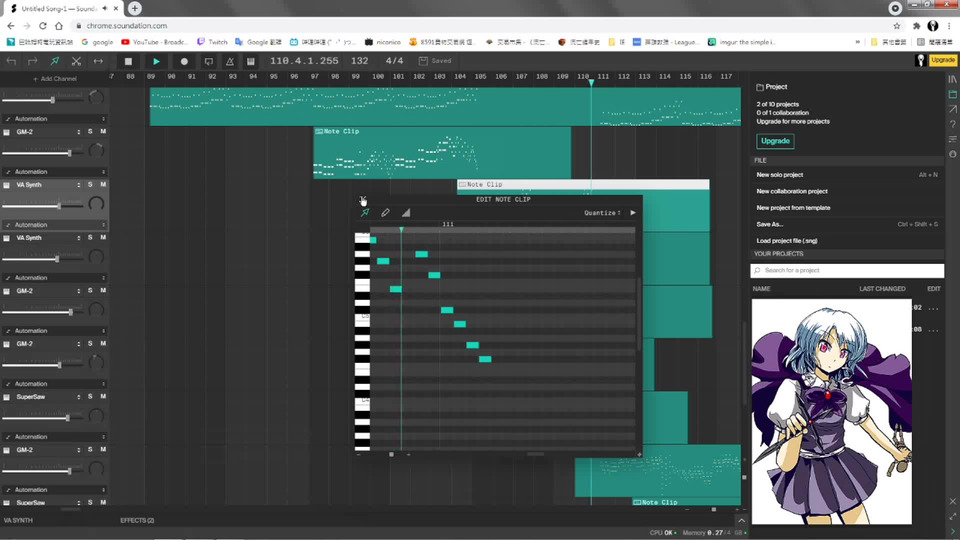Mute the highlighted VA Synth channel
Viewport: 960px width, 540px height.
point(103,184)
